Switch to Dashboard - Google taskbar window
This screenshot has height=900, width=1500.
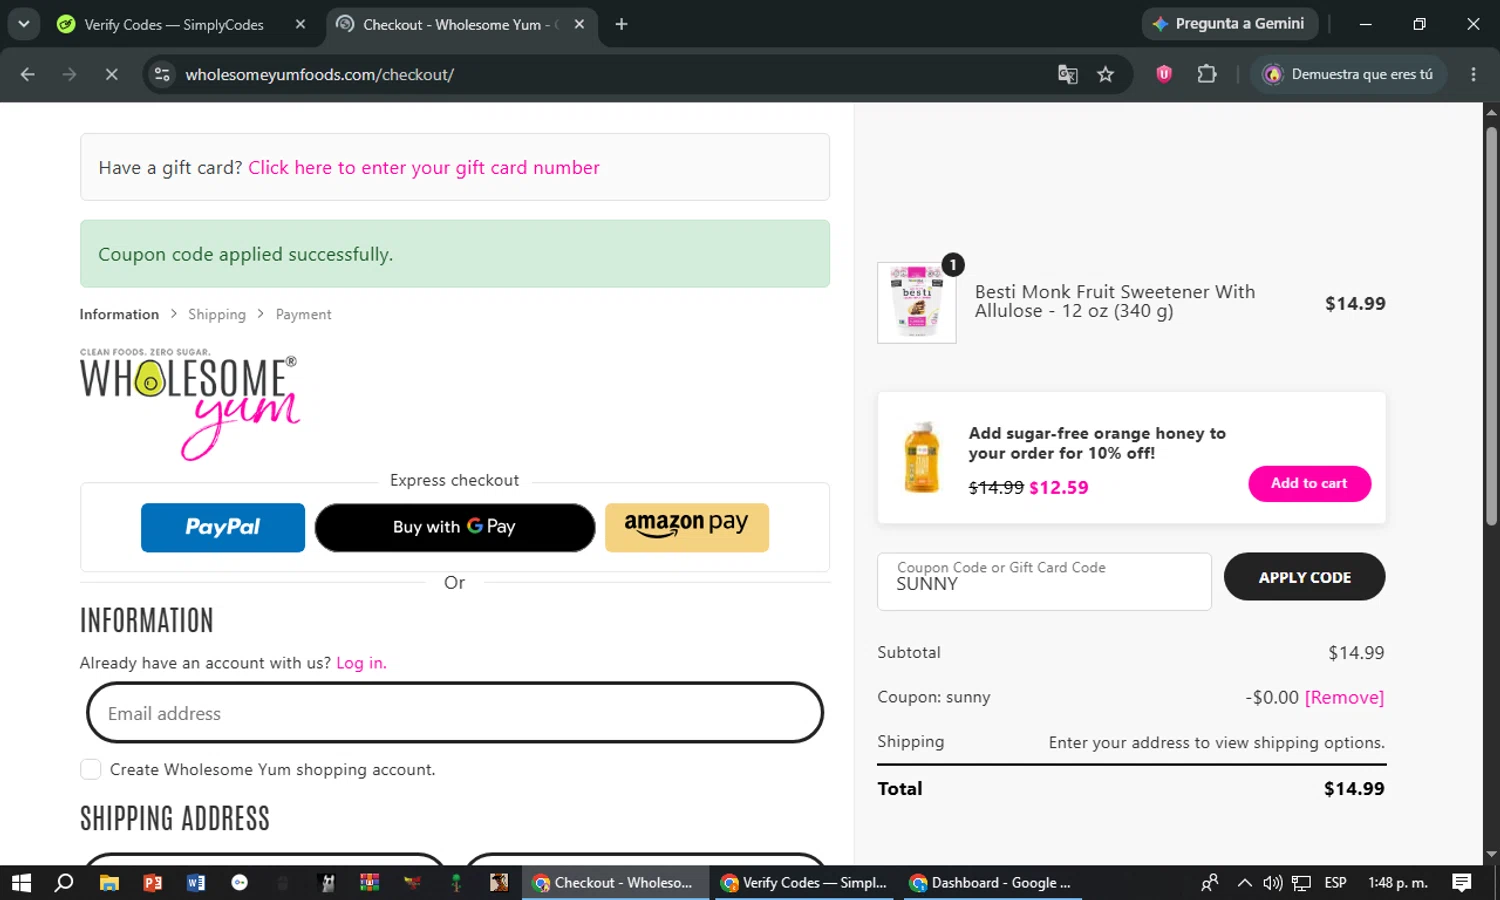[x=993, y=883]
